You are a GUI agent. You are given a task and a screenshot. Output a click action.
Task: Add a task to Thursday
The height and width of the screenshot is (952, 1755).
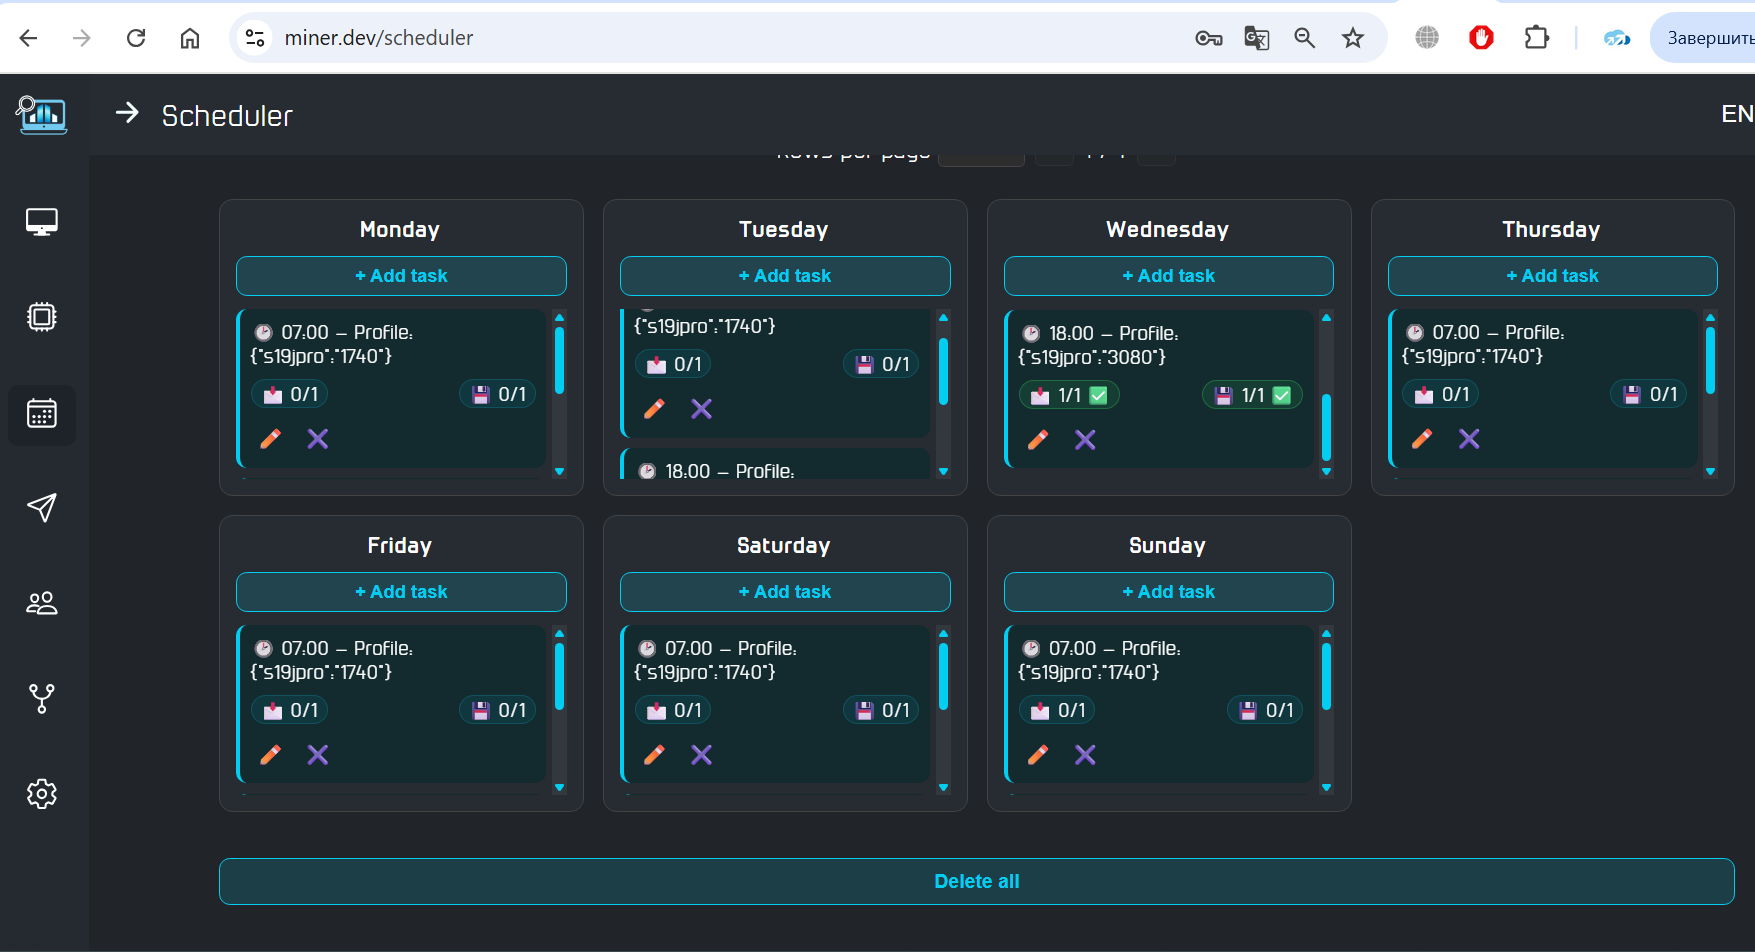click(x=1553, y=276)
